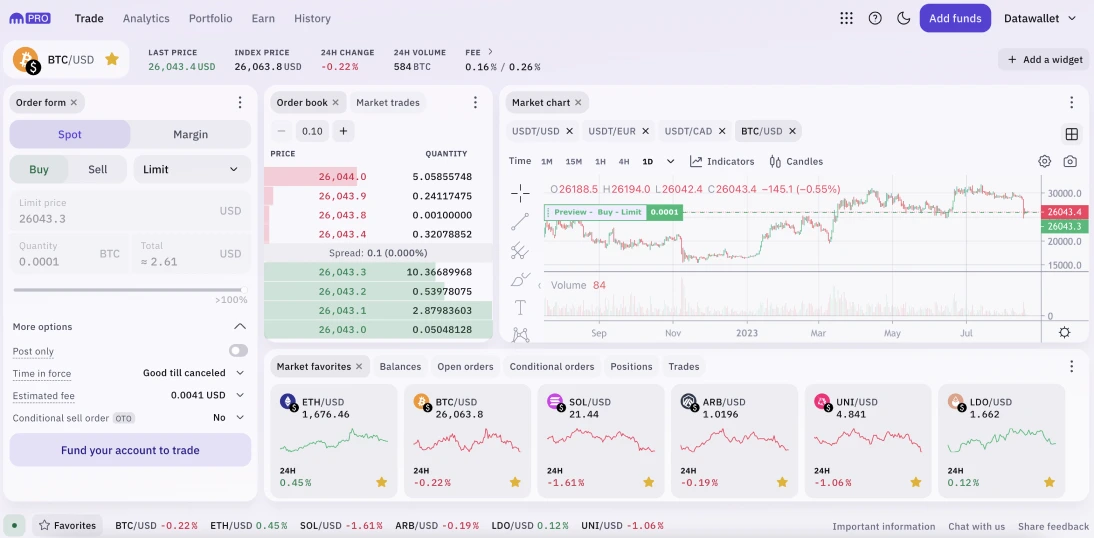Image resolution: width=1094 pixels, height=538 pixels.
Task: Expand more chart timeframes chevron
Action: pyautogui.click(x=670, y=161)
